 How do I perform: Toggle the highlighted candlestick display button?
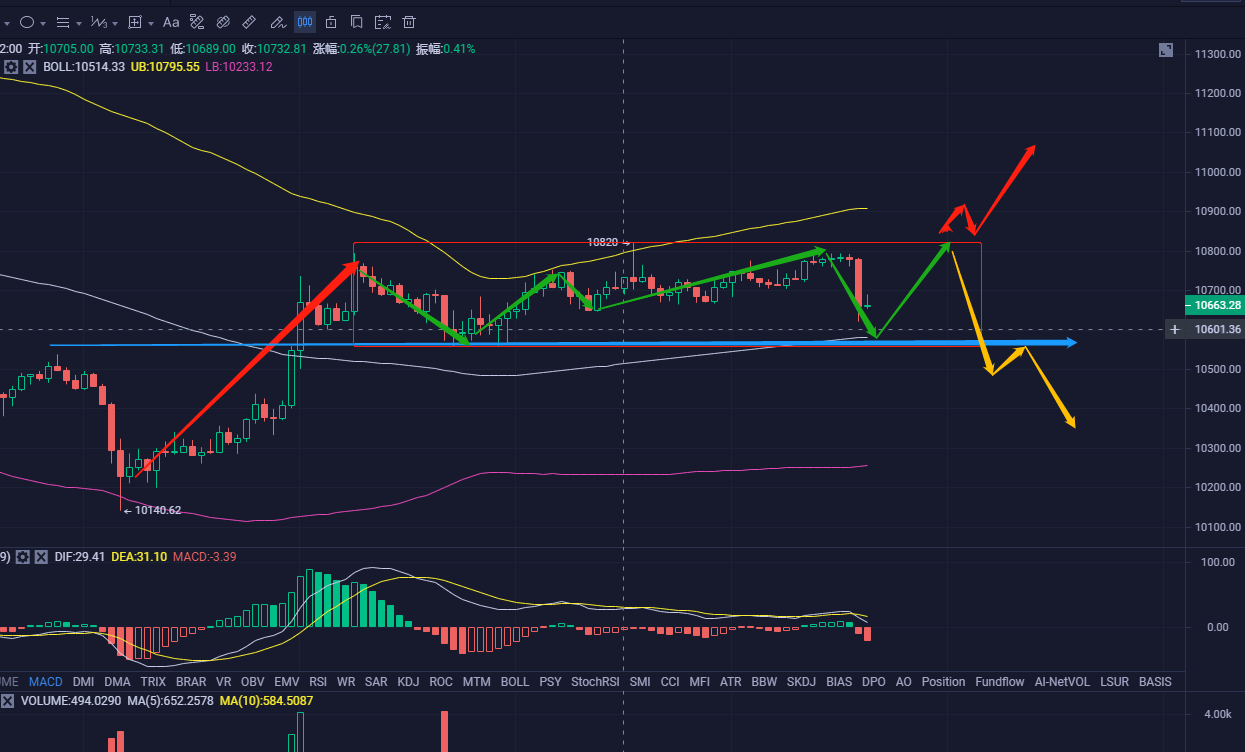(x=304, y=22)
